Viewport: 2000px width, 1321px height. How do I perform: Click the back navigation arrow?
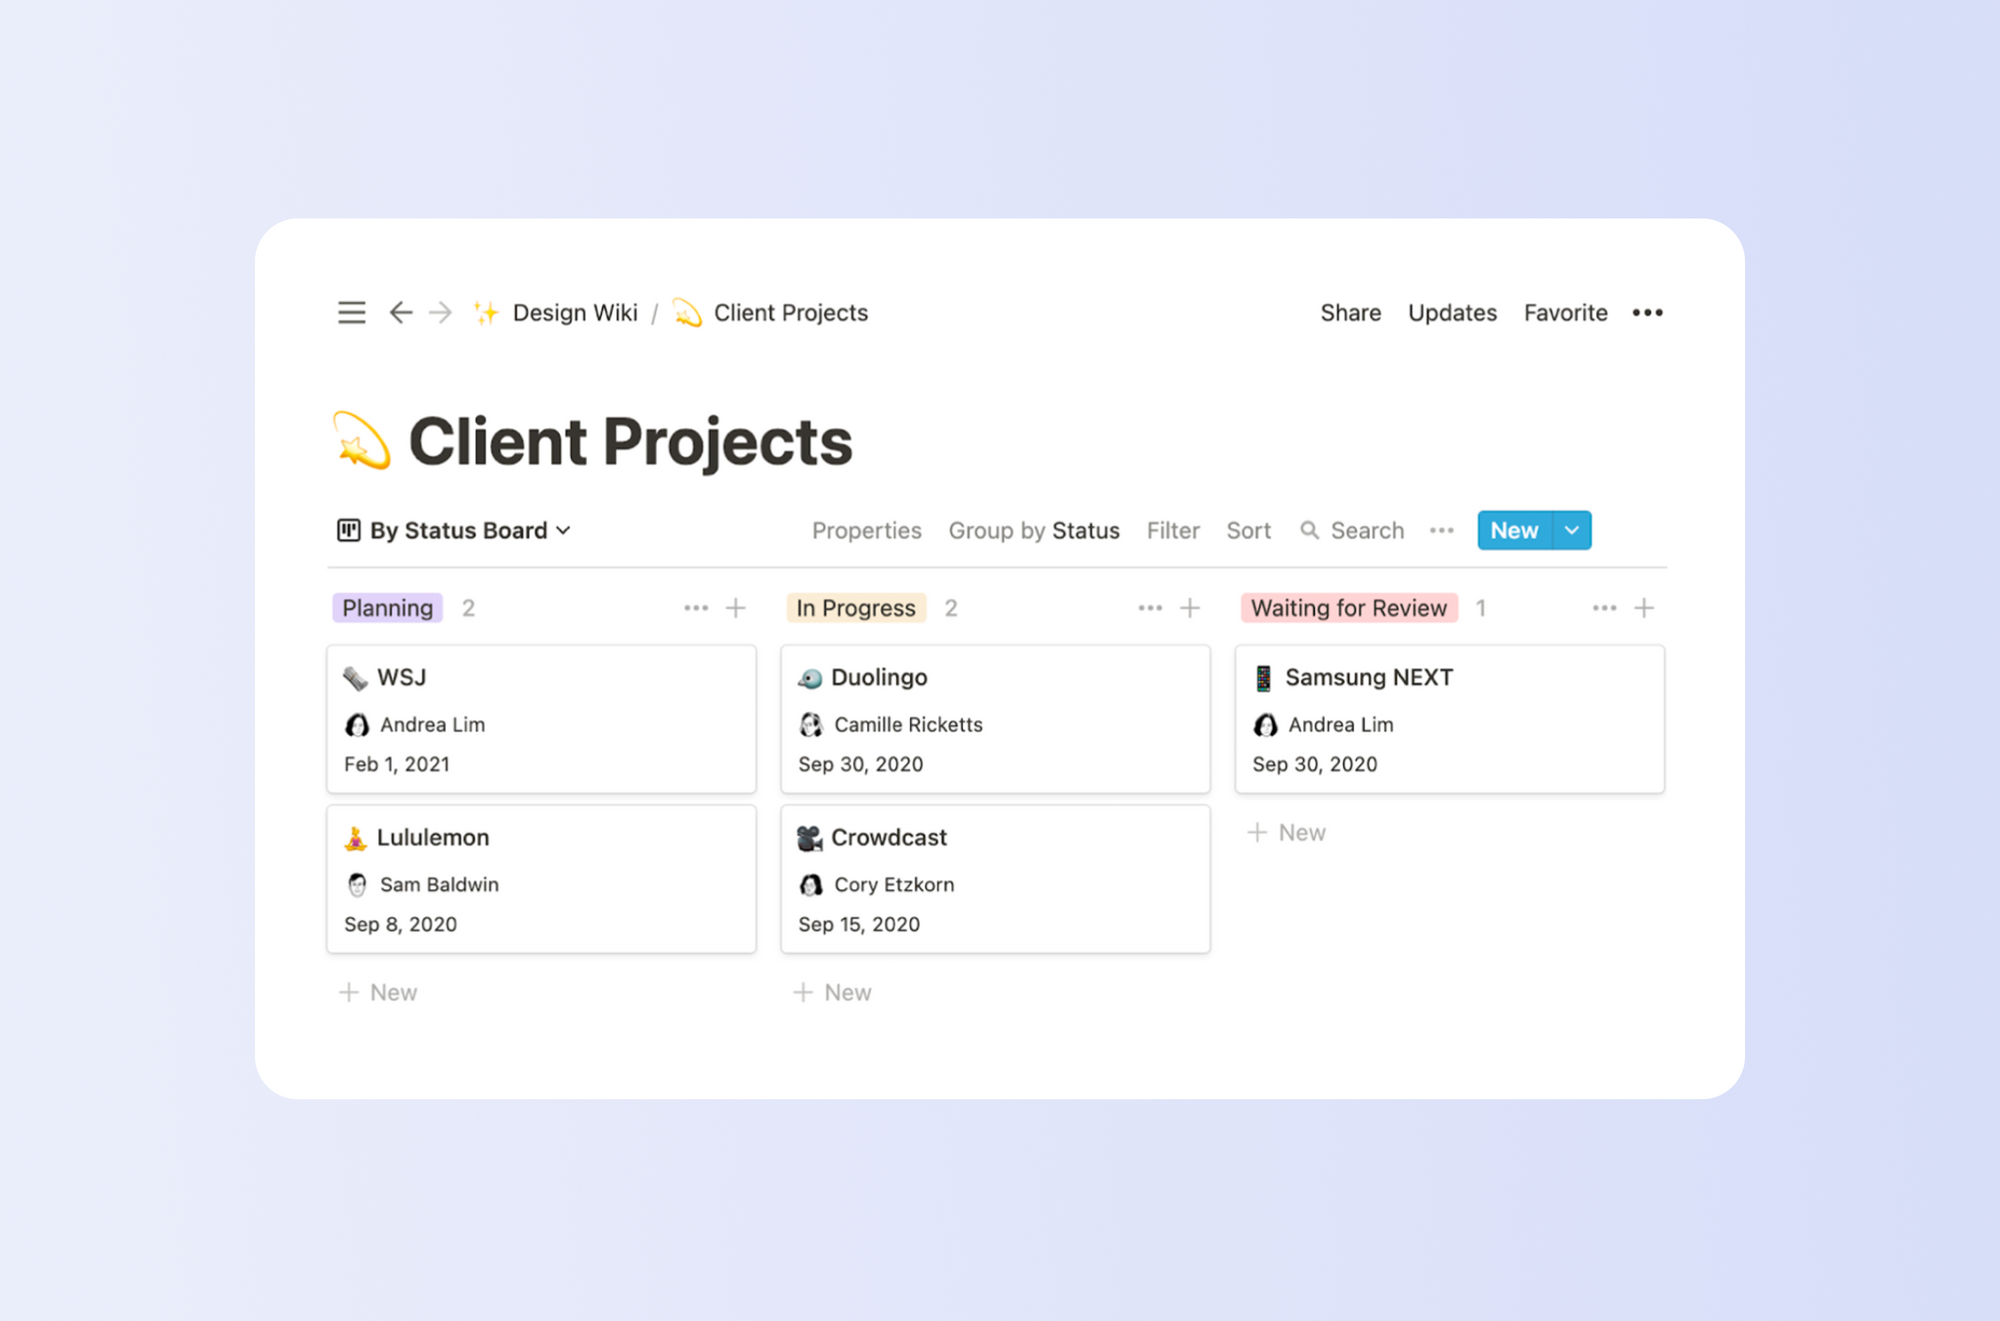point(401,312)
